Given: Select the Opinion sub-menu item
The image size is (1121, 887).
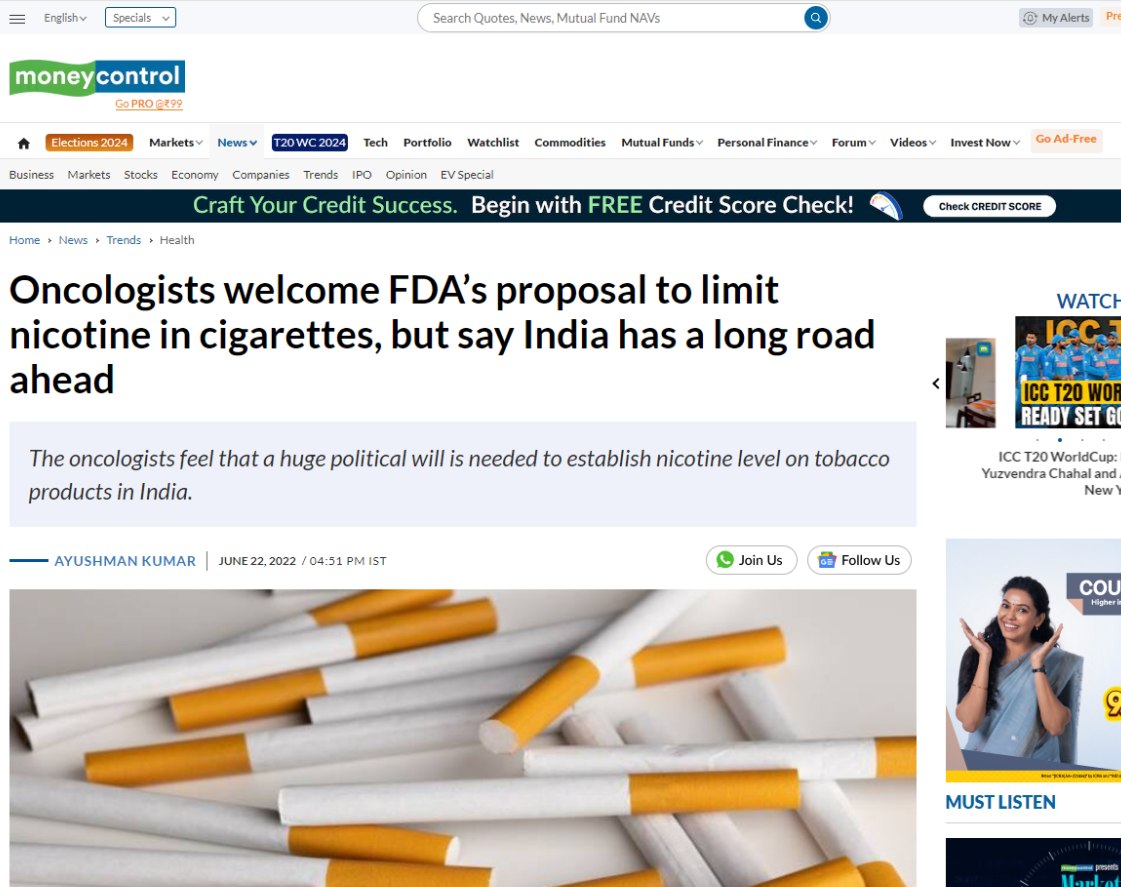Looking at the screenshot, I should pos(406,174).
